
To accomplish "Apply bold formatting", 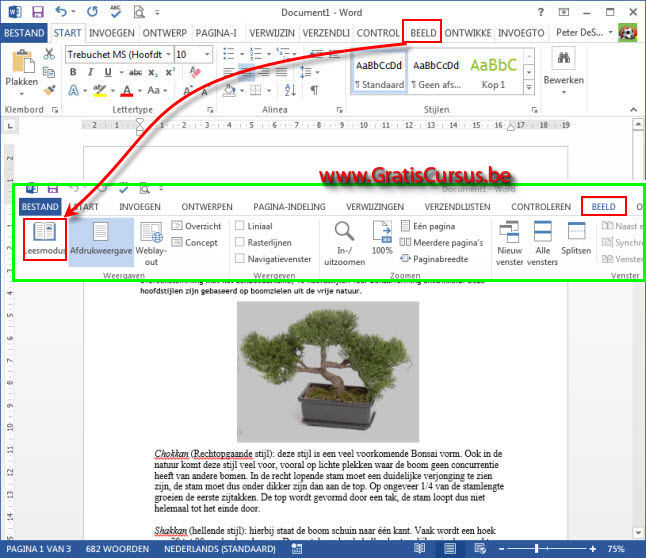I will 73,72.
